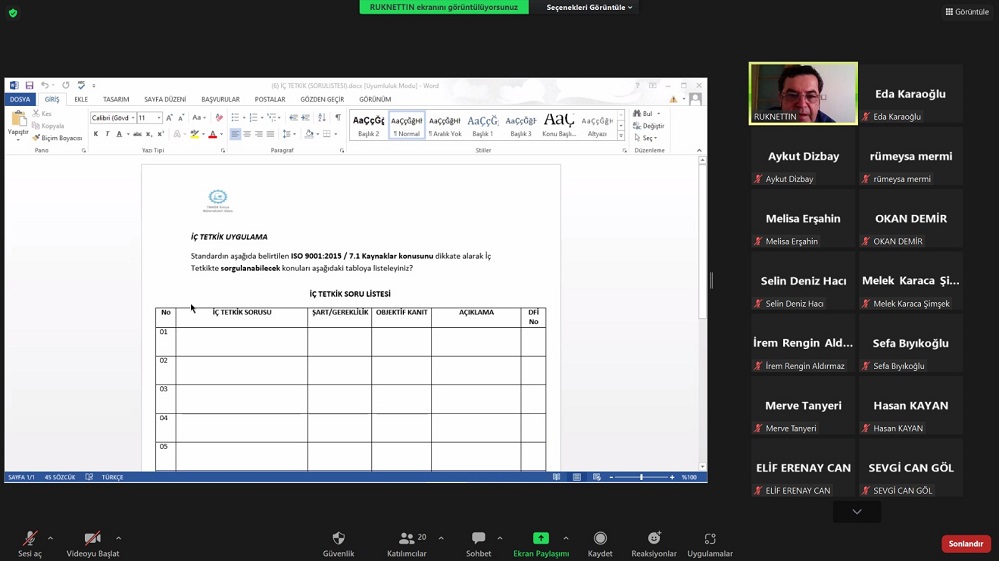
Task: Open the Uygulamalar apps icon
Action: [x=710, y=539]
